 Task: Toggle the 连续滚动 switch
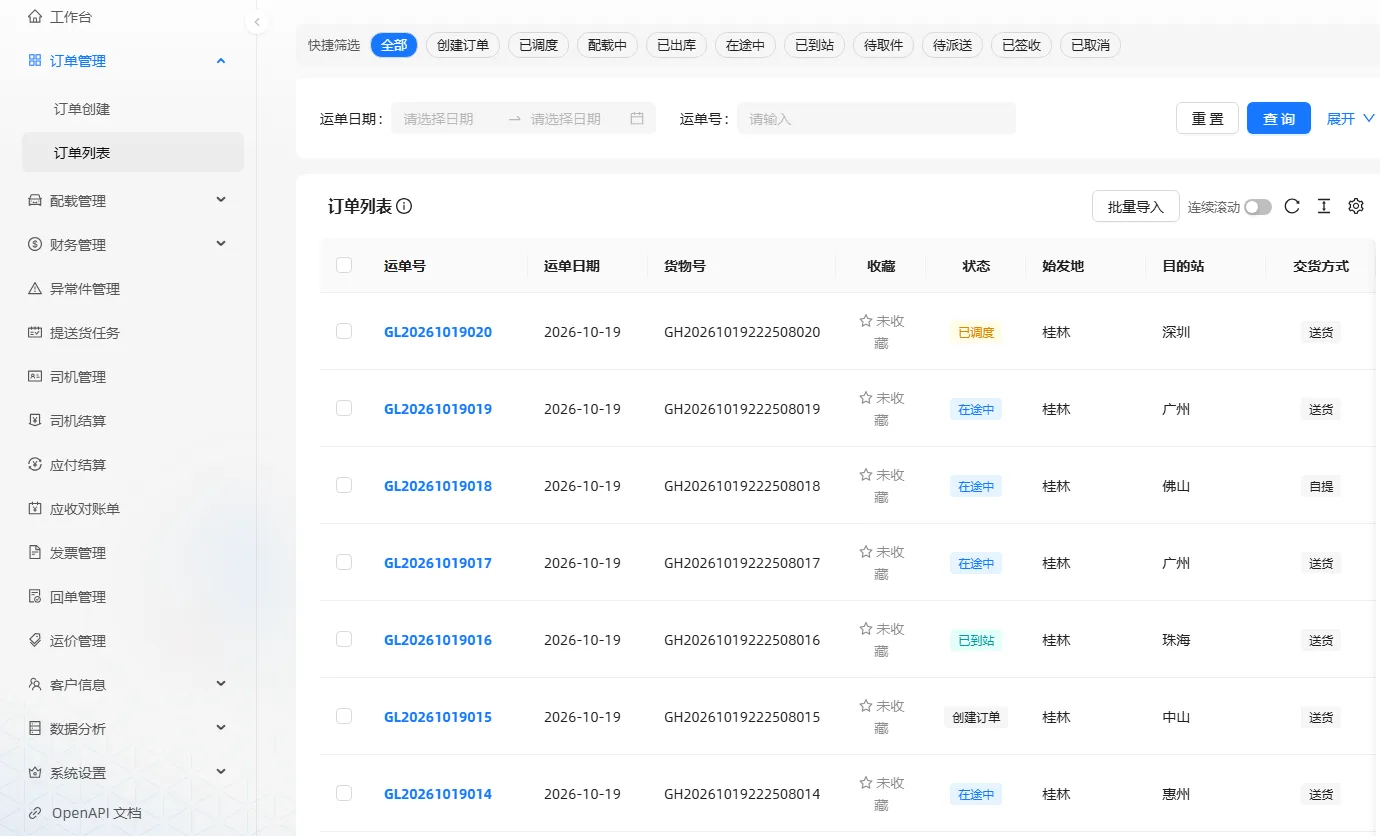tap(1258, 207)
